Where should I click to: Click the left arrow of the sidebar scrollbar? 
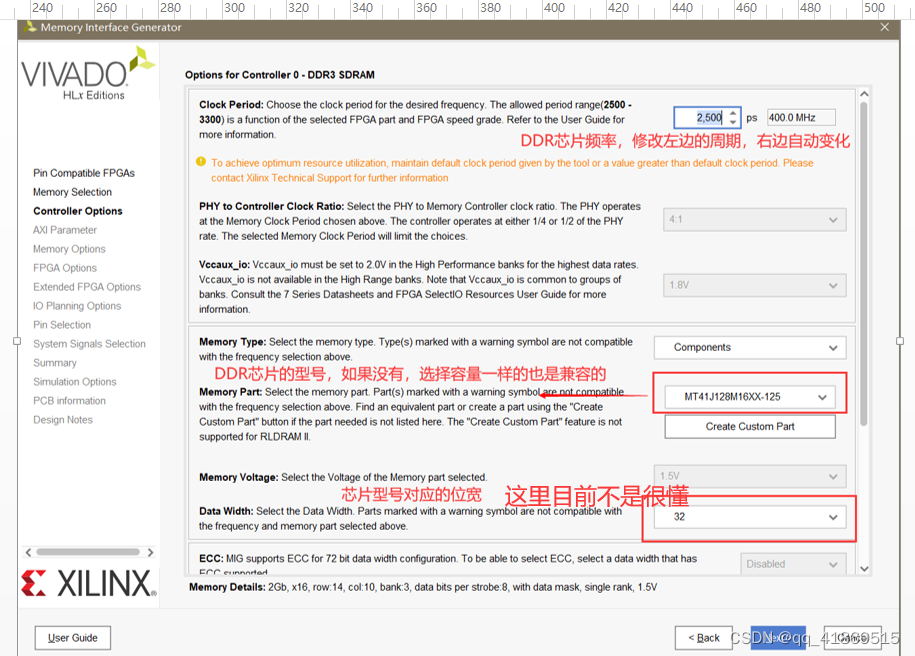click(28, 551)
